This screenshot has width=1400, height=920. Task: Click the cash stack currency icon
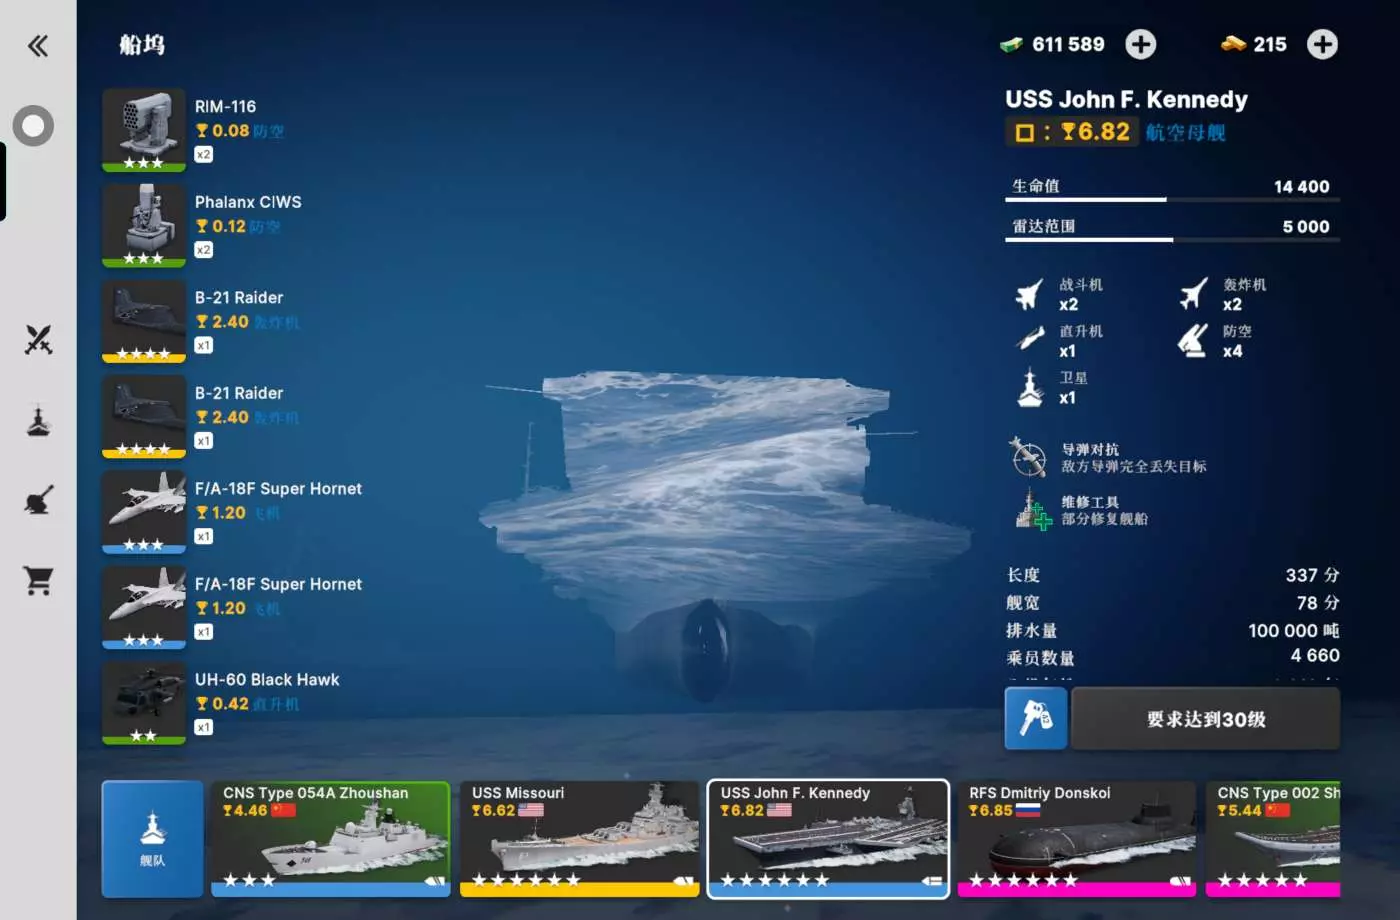coord(1011,44)
